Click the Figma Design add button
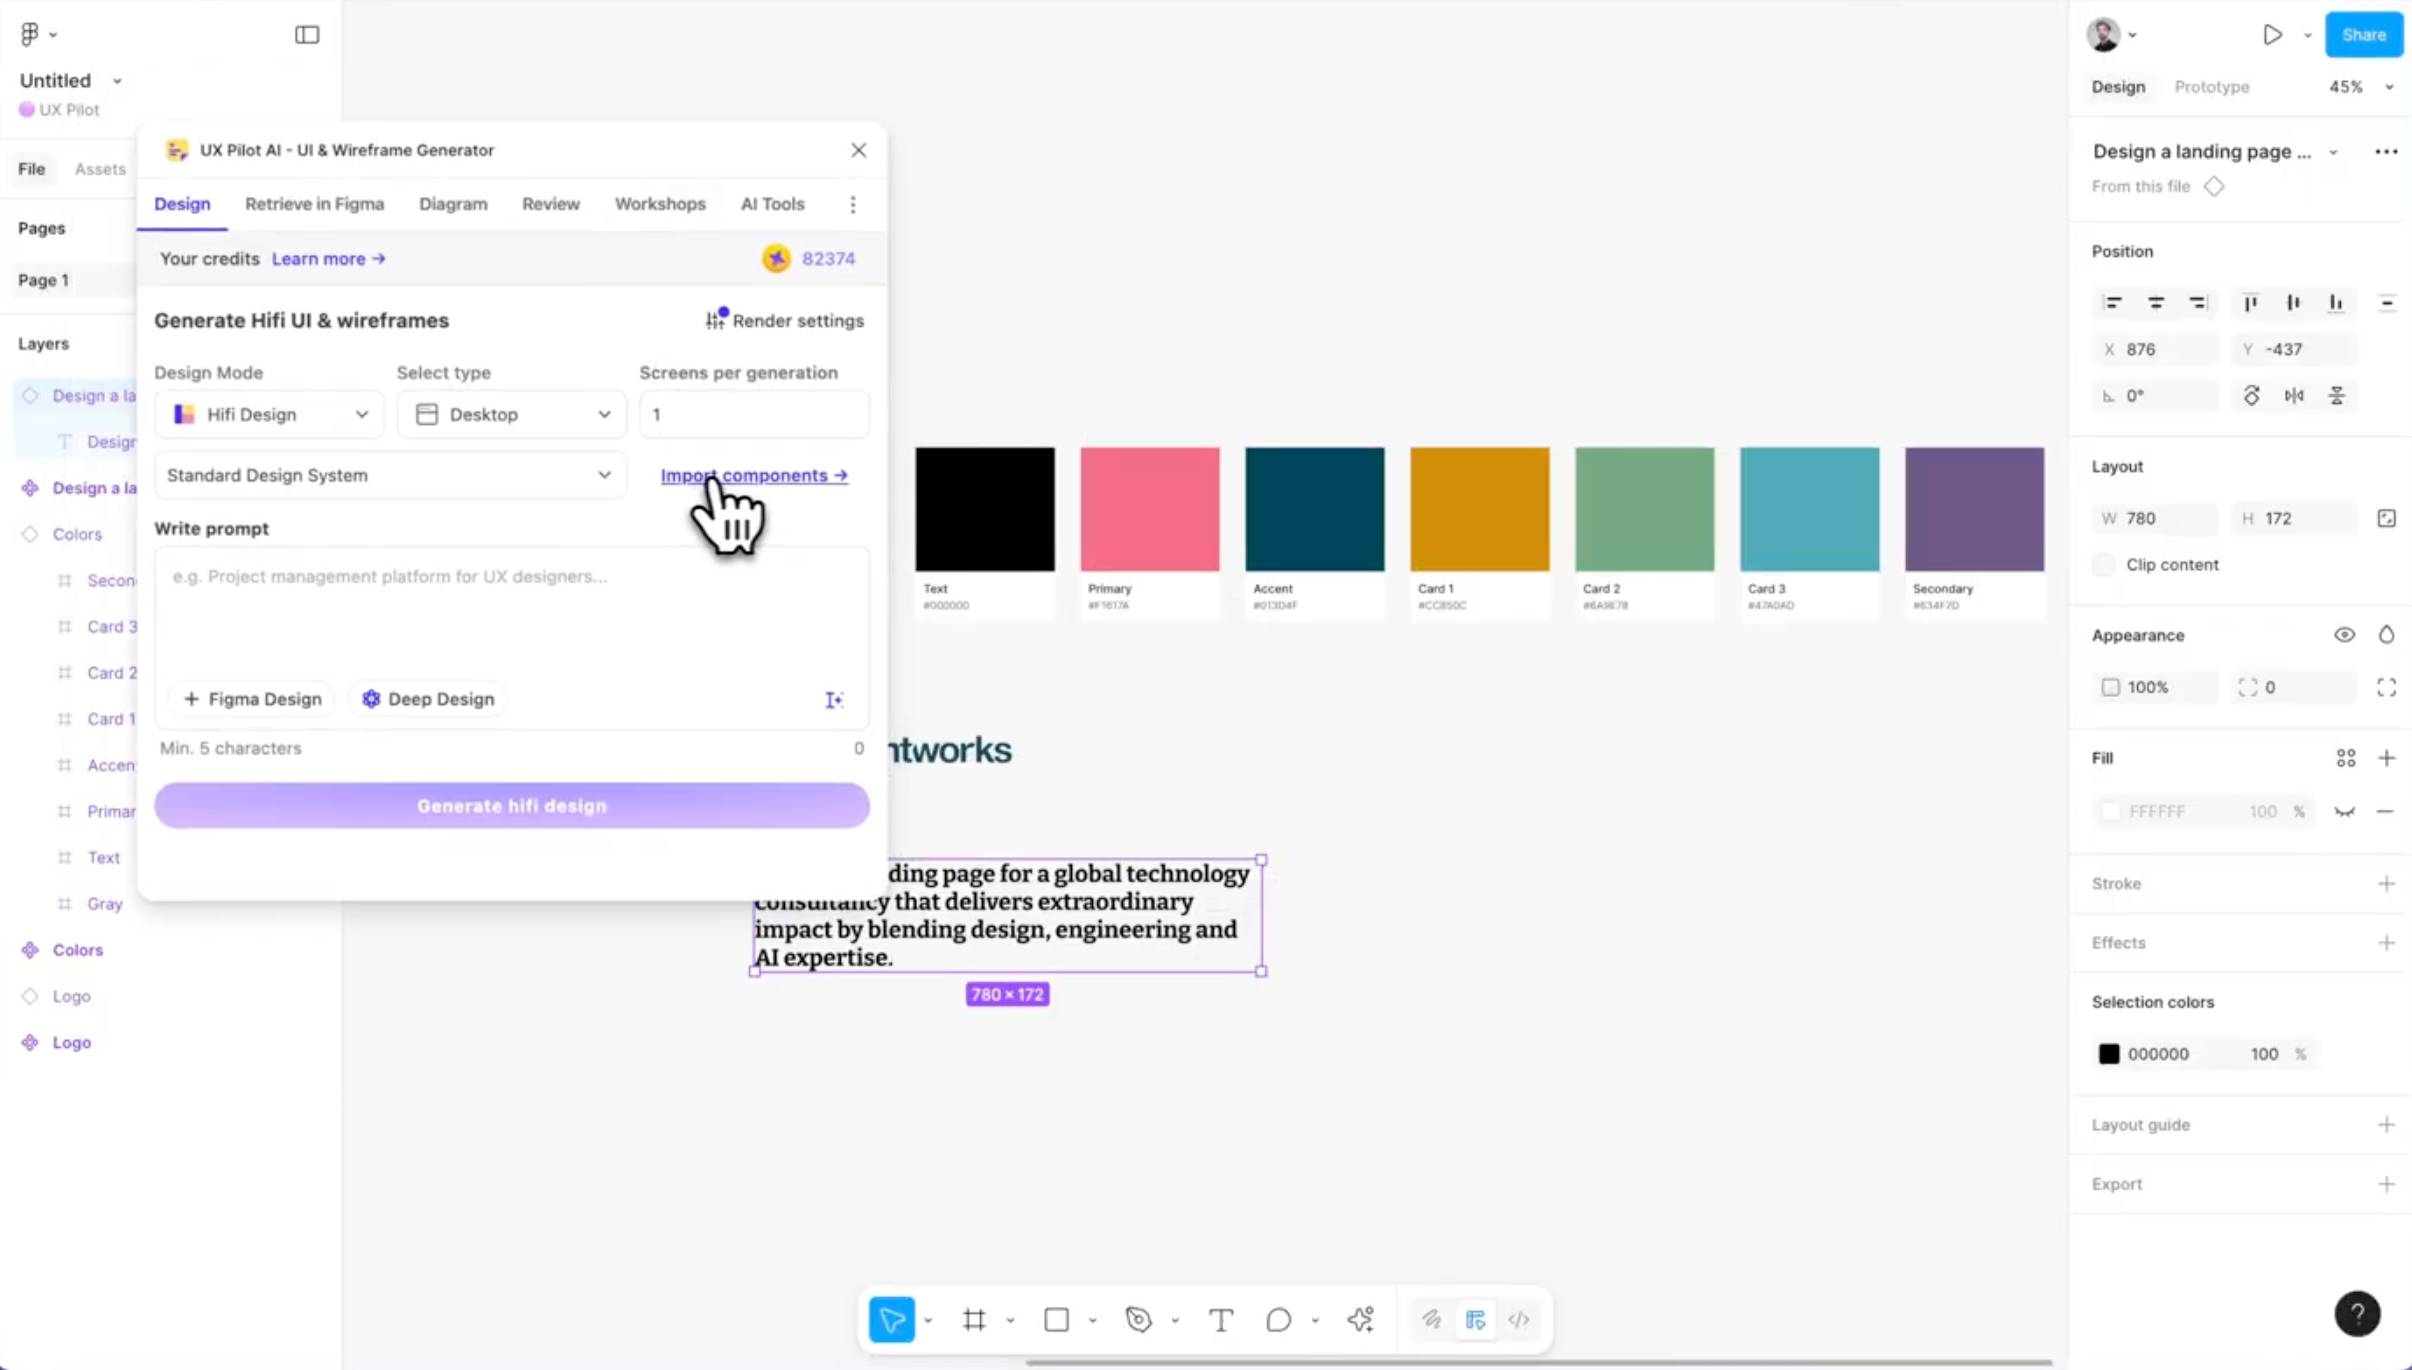This screenshot has height=1370, width=2412. pyautogui.click(x=253, y=699)
